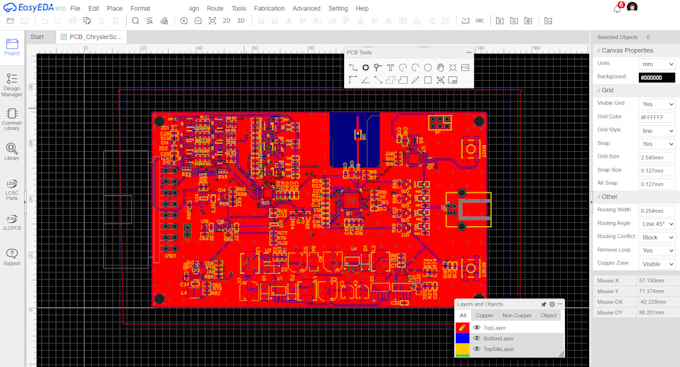680x367 pixels.
Task: Open the Design Manager sidebar panel
Action: (x=12, y=85)
